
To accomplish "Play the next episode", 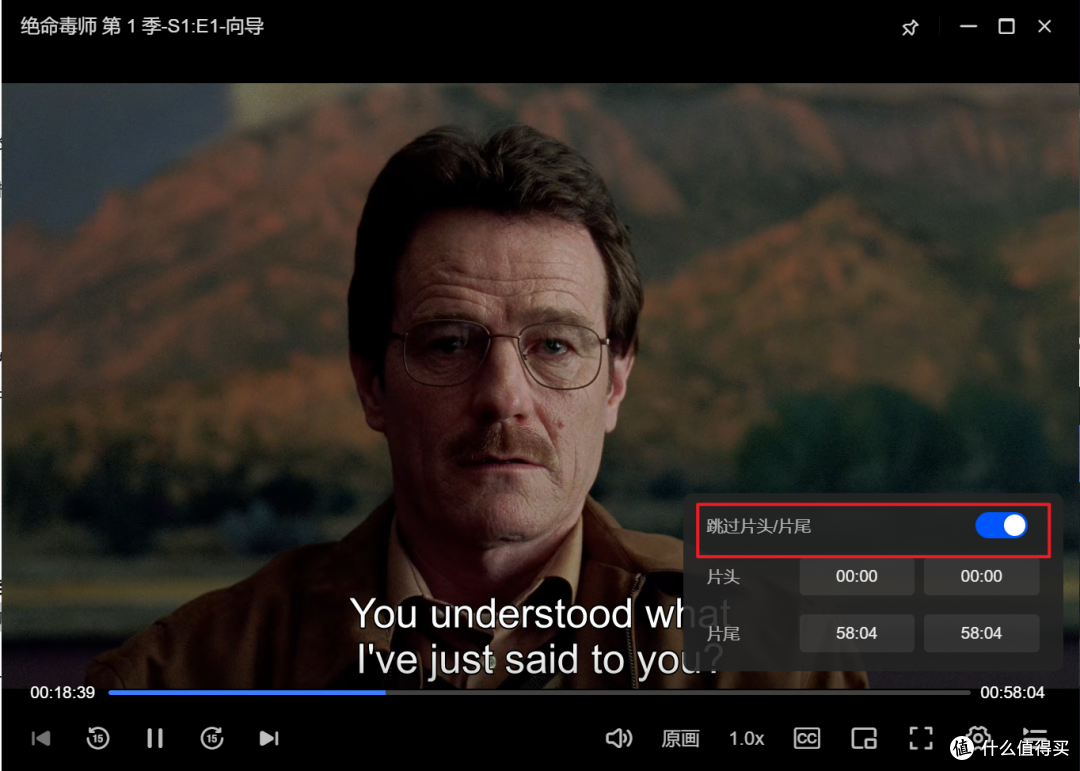I will [x=269, y=739].
